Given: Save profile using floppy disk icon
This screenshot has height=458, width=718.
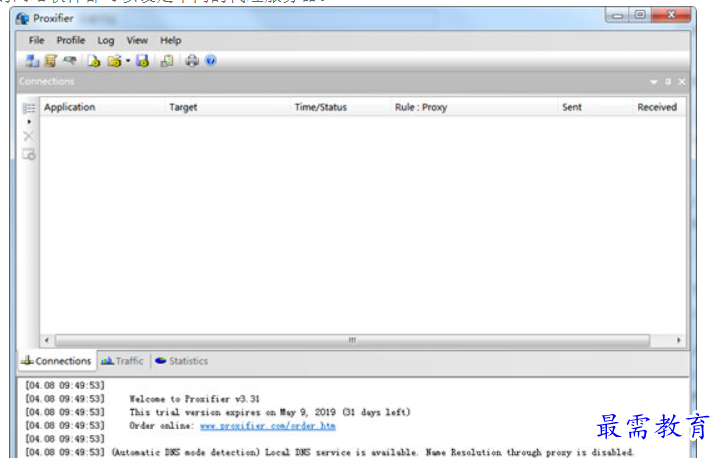Looking at the screenshot, I should pyautogui.click(x=142, y=60).
